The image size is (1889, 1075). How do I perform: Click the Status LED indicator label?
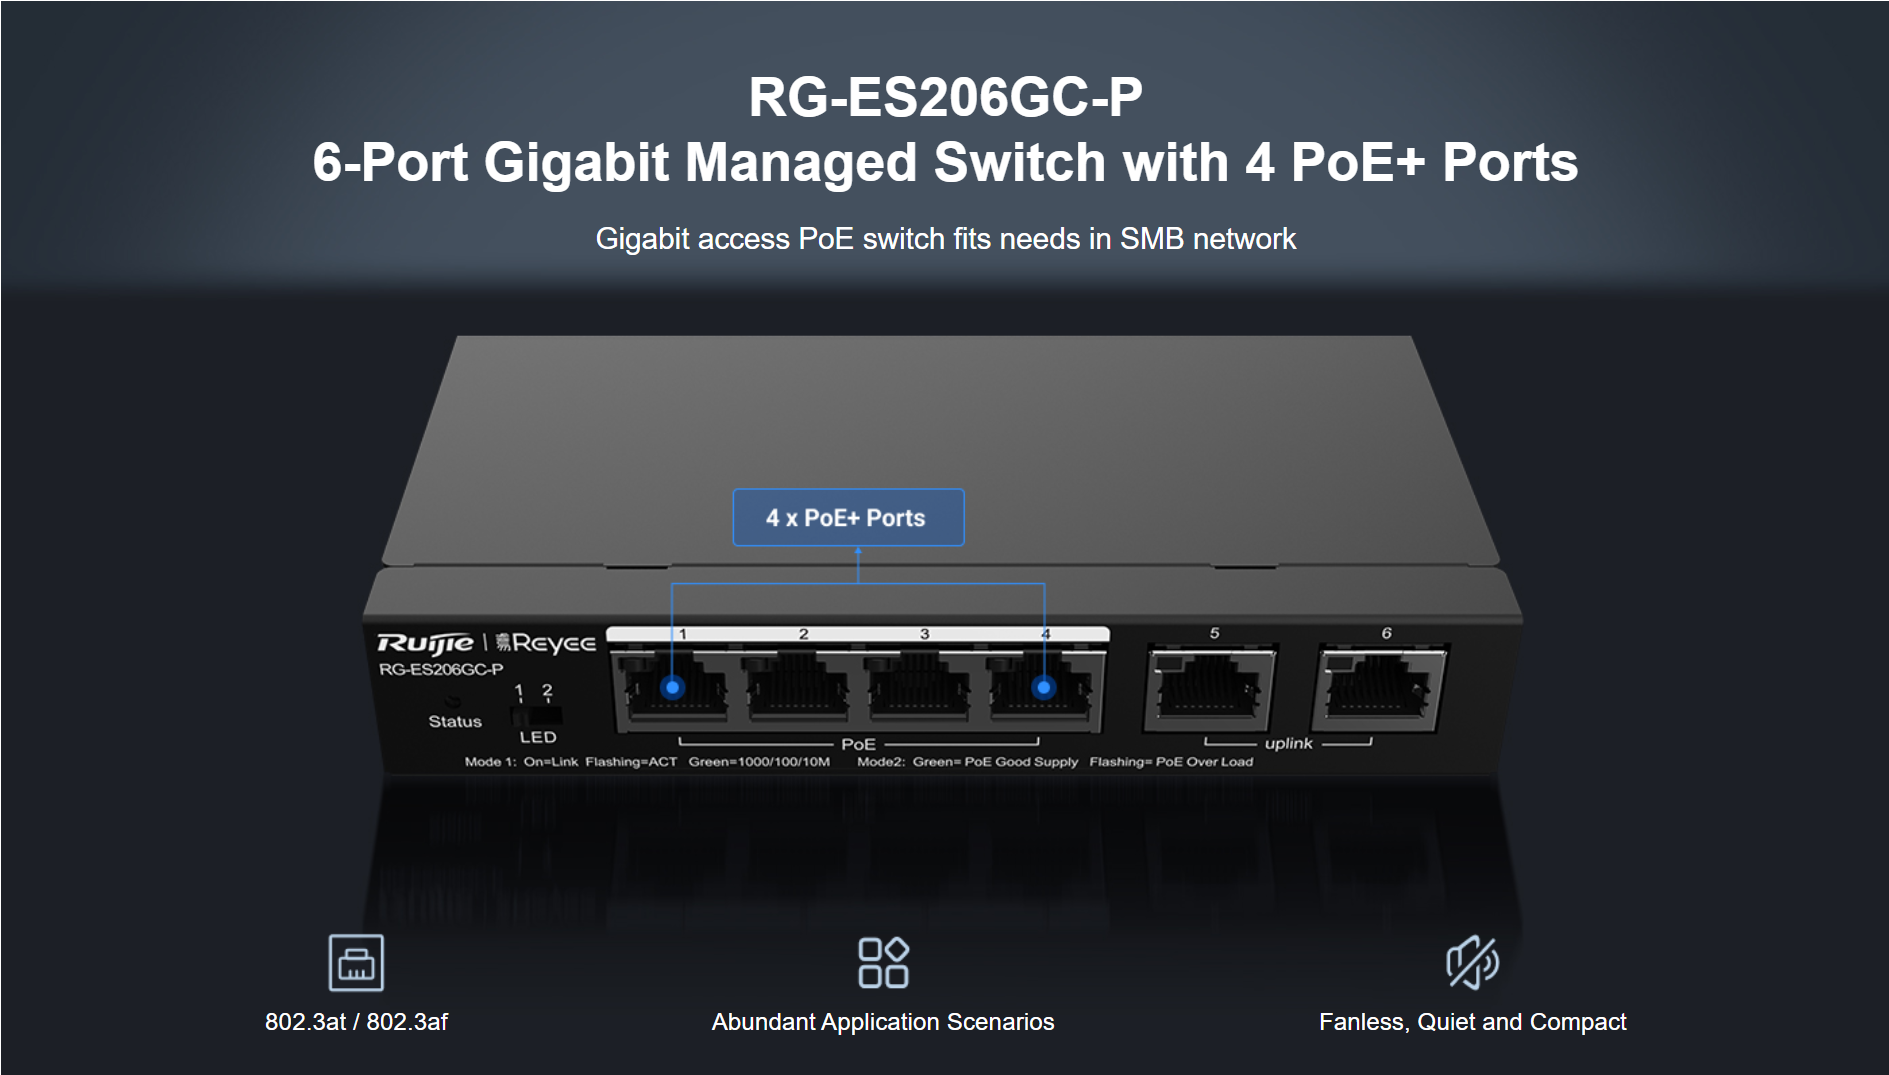(x=455, y=721)
